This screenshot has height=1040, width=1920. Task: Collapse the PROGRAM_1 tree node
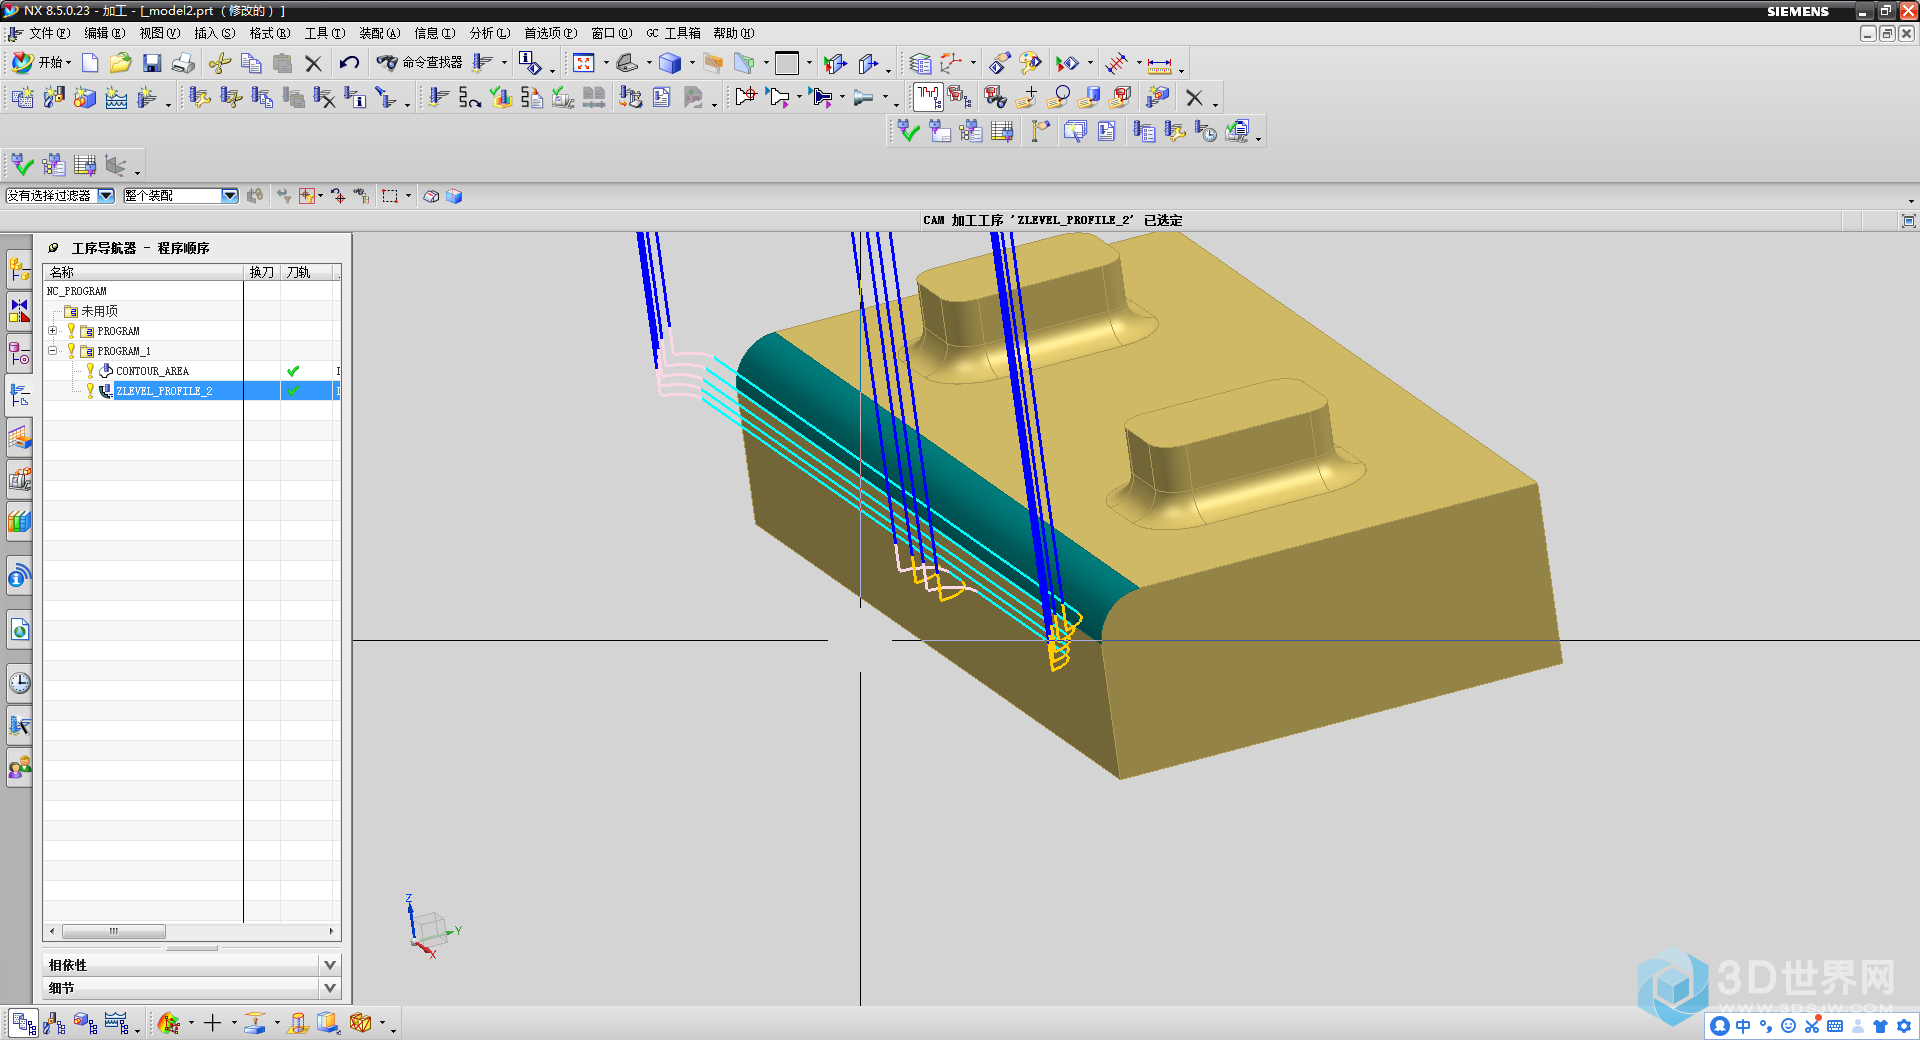click(53, 351)
